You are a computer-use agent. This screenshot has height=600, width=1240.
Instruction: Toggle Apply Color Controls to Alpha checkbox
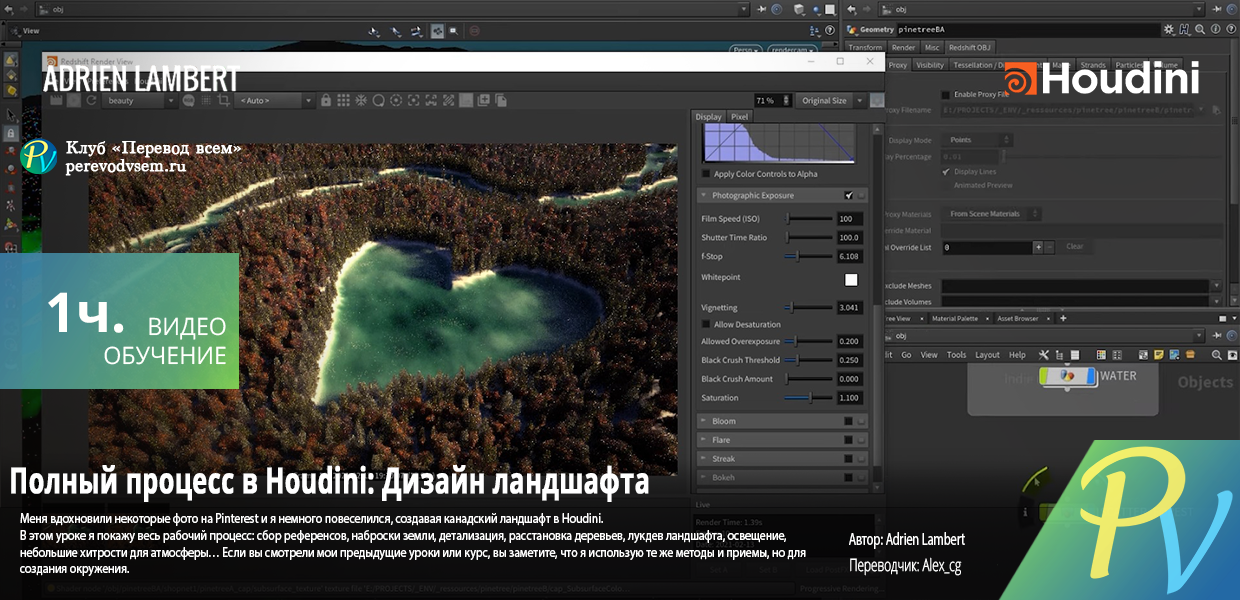click(x=706, y=174)
